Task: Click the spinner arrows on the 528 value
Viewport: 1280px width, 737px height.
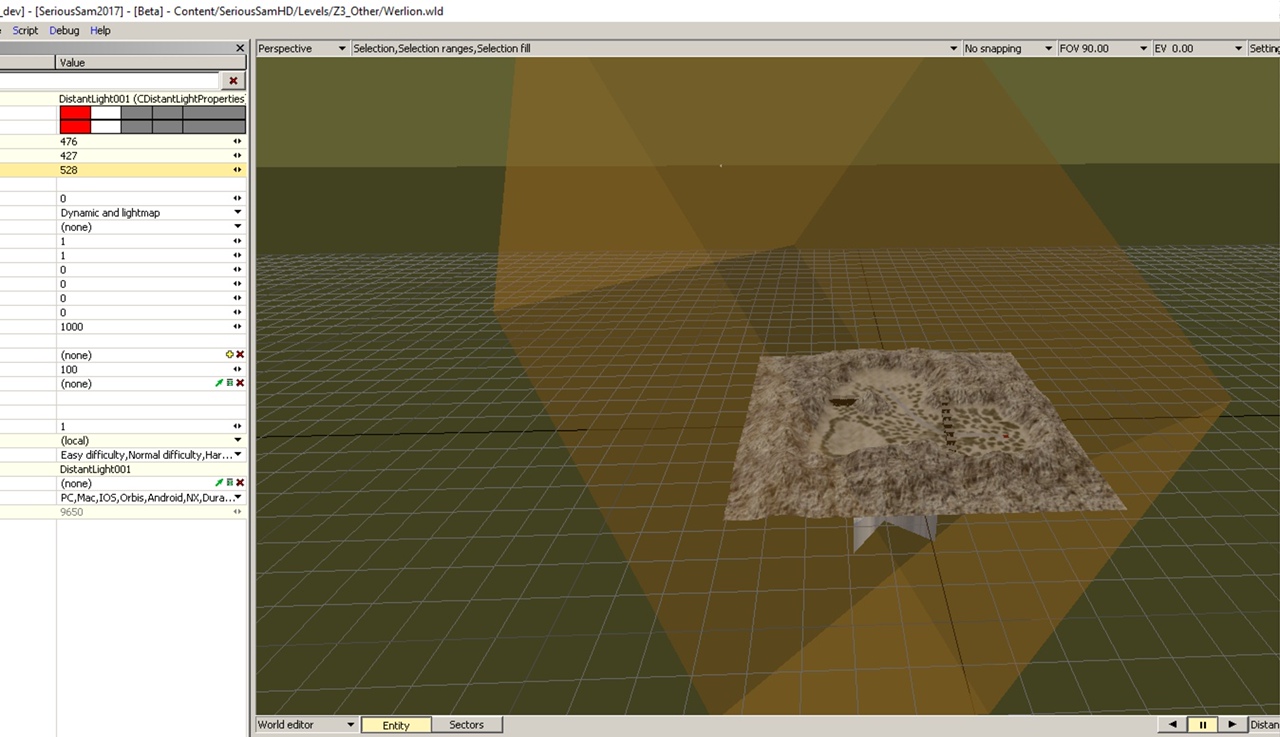Action: point(238,170)
